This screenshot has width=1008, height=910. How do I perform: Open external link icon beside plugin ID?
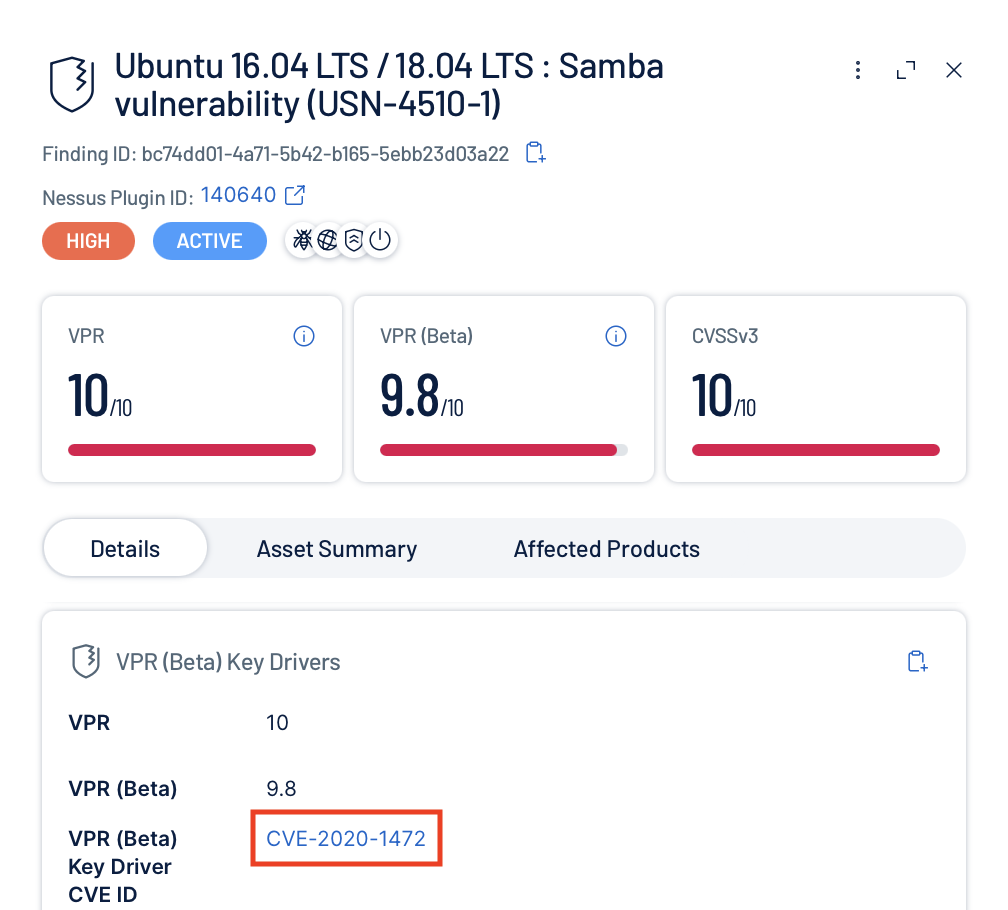(x=294, y=195)
